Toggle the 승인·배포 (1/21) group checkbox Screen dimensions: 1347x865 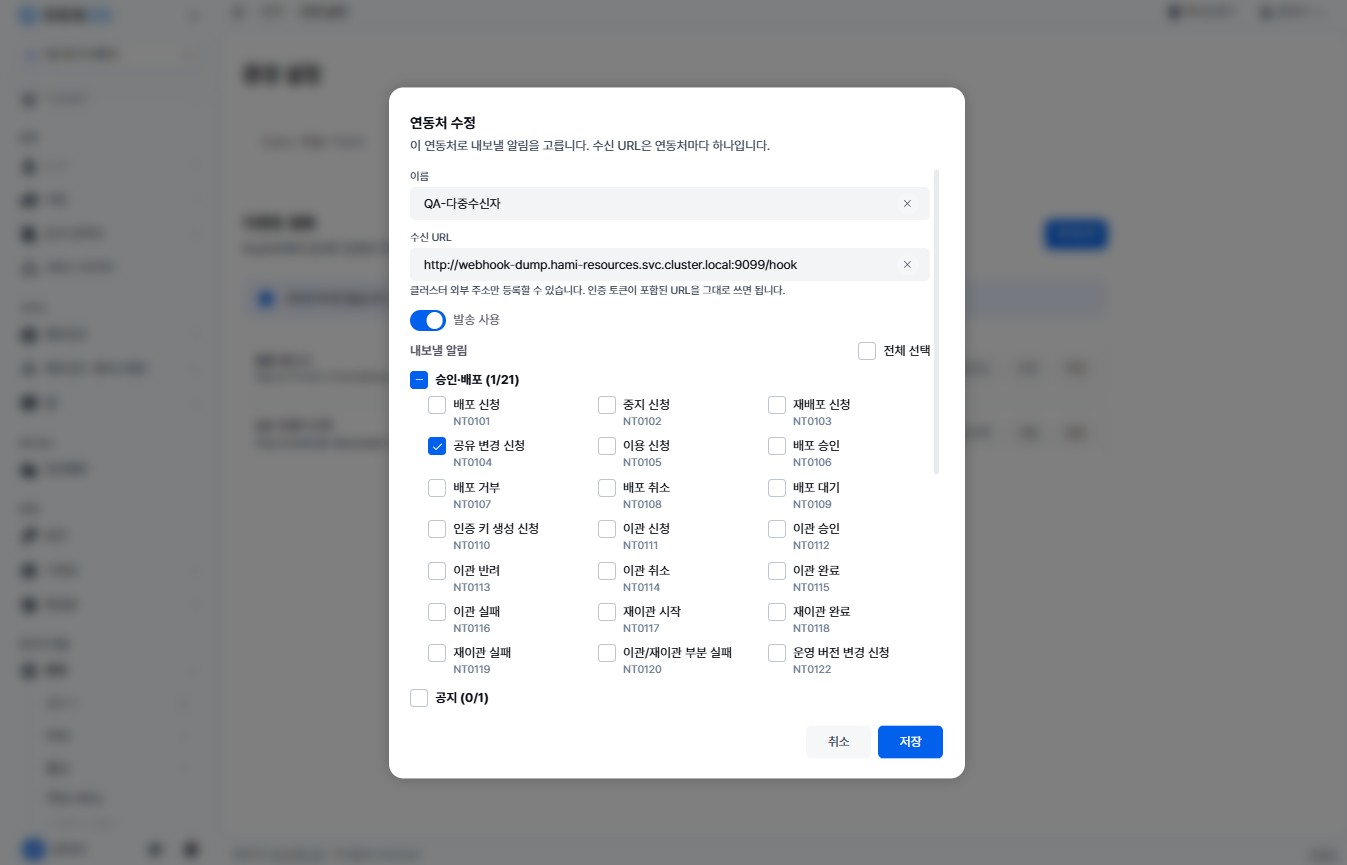point(419,380)
